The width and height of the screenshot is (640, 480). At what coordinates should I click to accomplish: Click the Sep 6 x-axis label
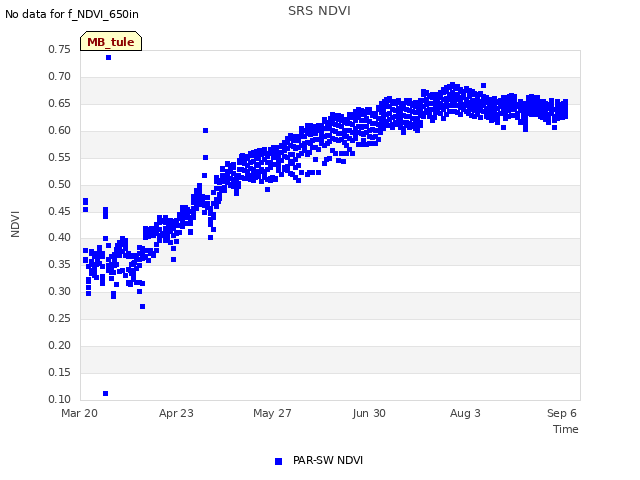[562, 413]
